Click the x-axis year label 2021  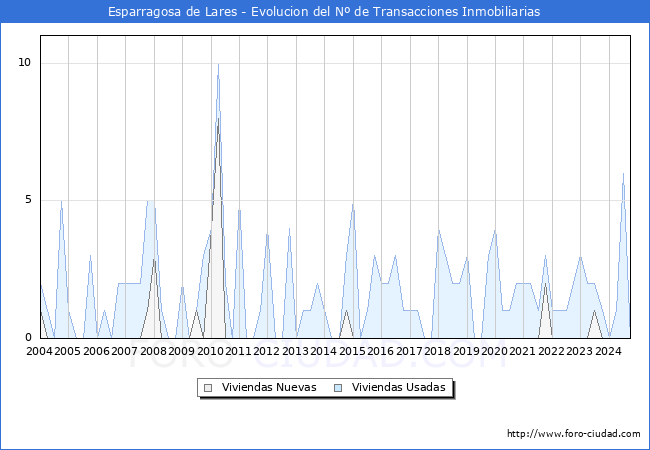click(x=523, y=351)
